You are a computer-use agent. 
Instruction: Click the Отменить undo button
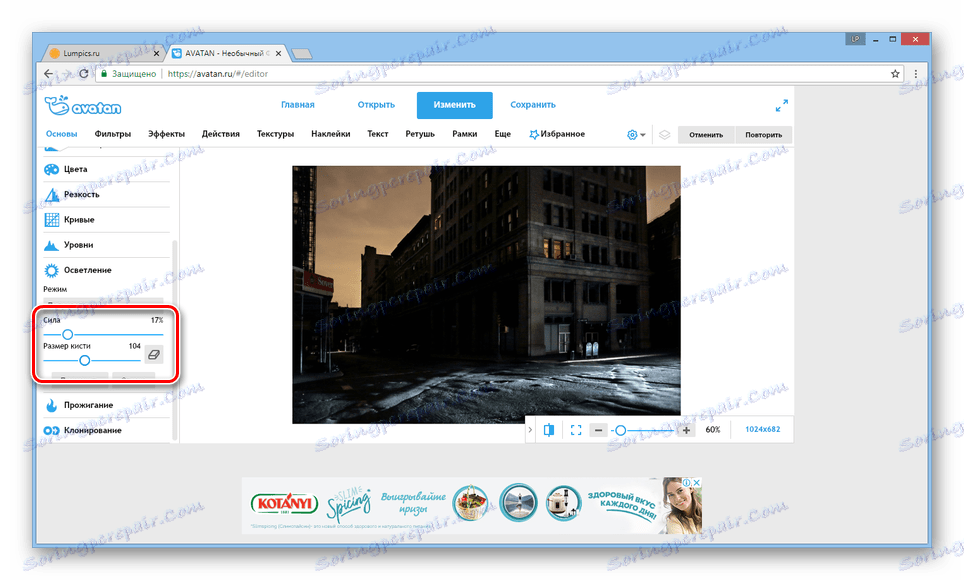[706, 135]
